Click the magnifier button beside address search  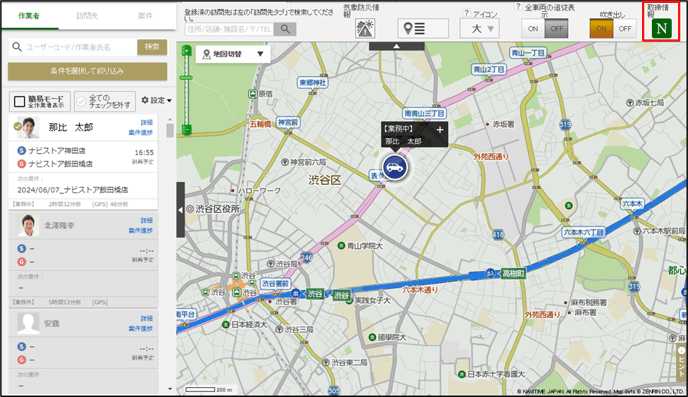point(285,29)
